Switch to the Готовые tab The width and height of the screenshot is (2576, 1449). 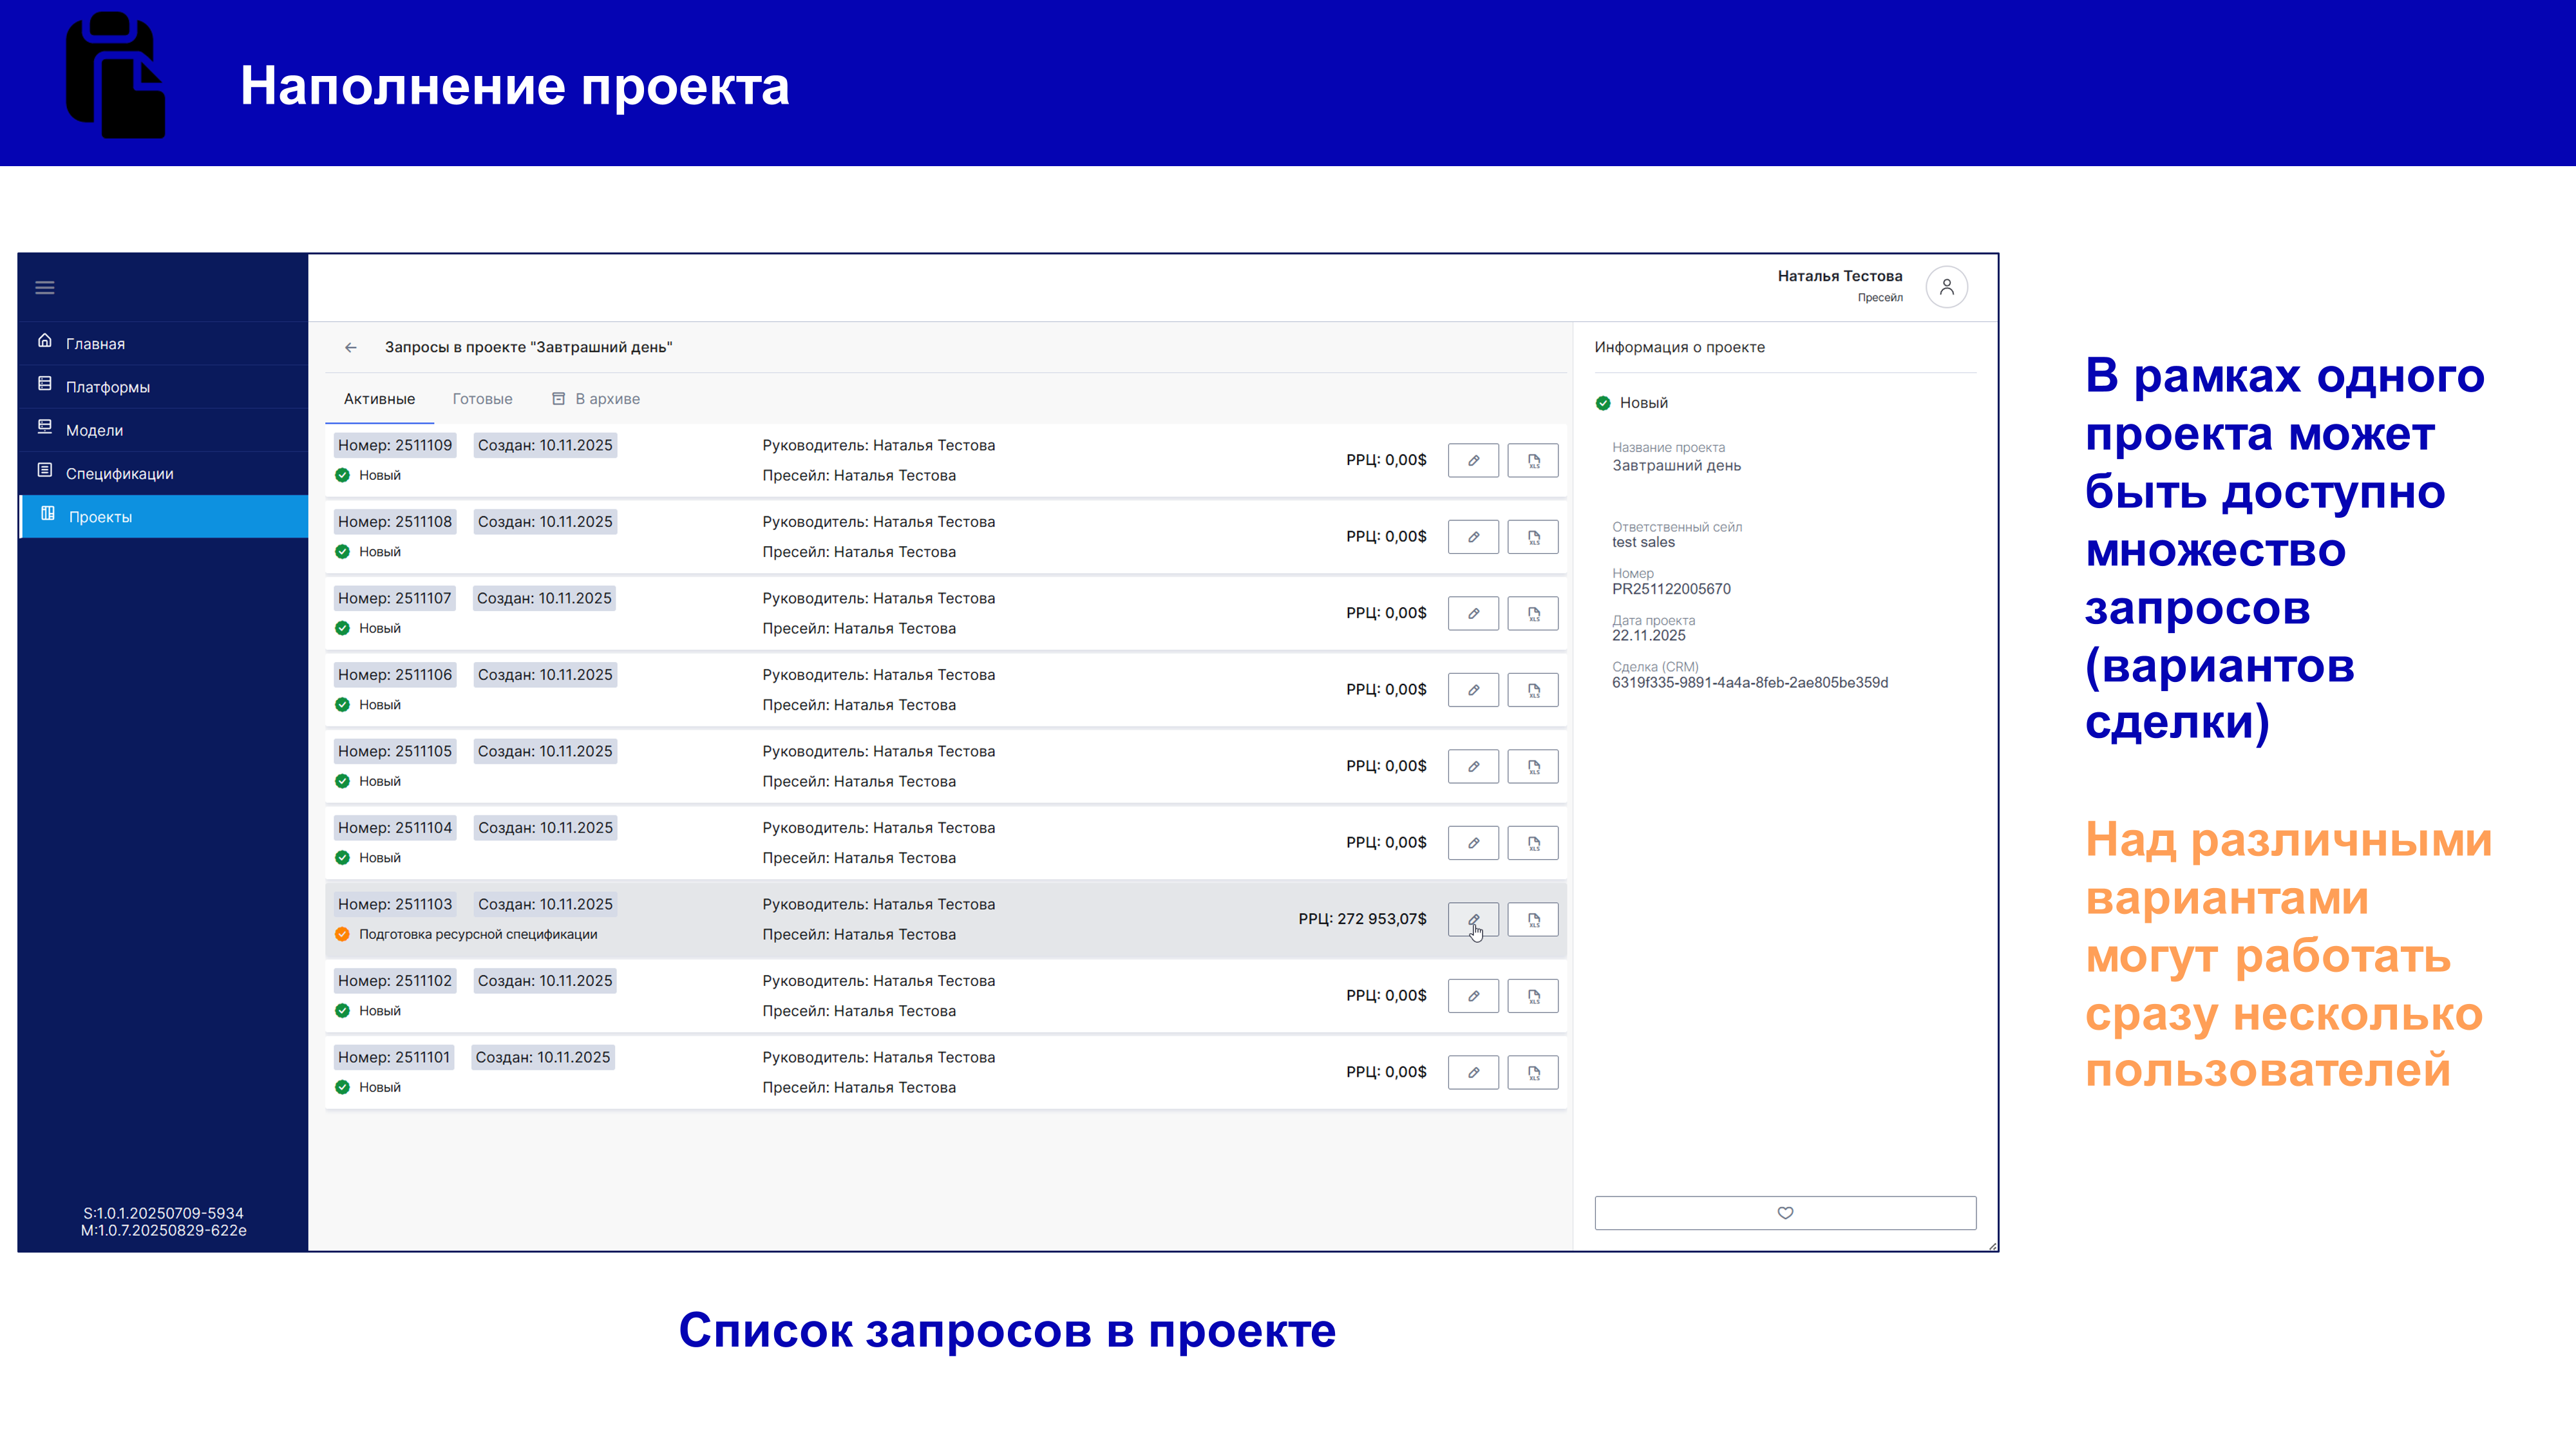click(x=482, y=398)
